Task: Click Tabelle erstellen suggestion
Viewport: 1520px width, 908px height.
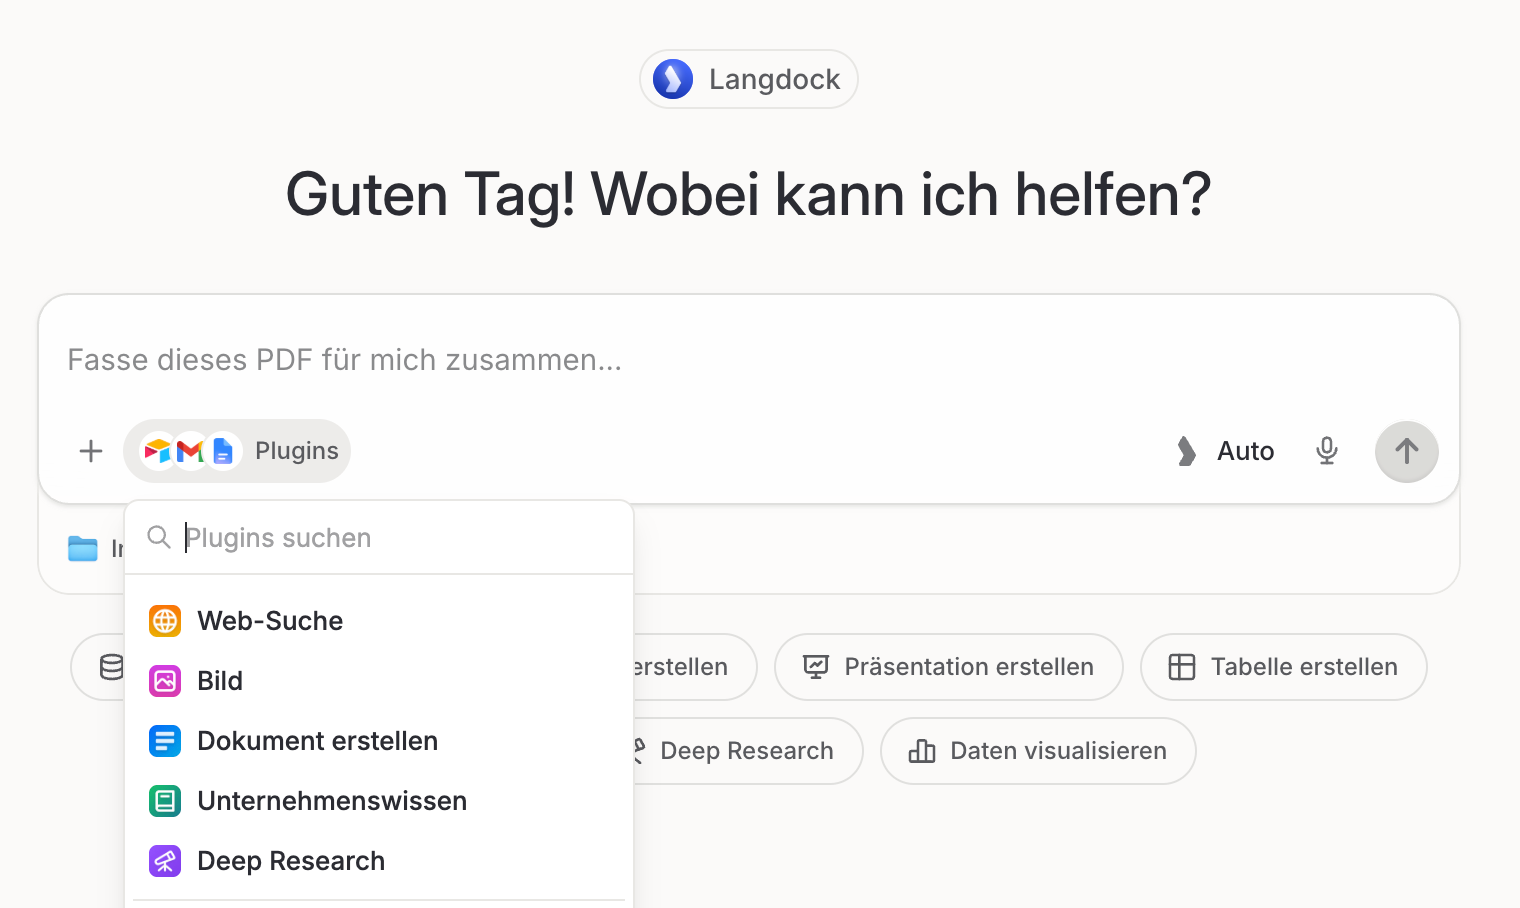Action: tap(1284, 667)
